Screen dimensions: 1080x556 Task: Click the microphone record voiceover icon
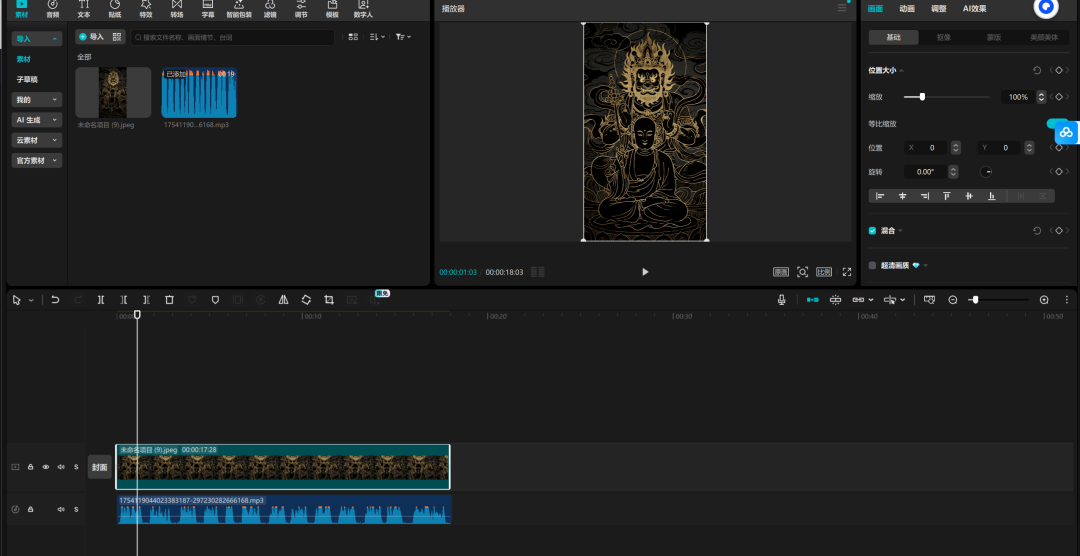[x=782, y=300]
